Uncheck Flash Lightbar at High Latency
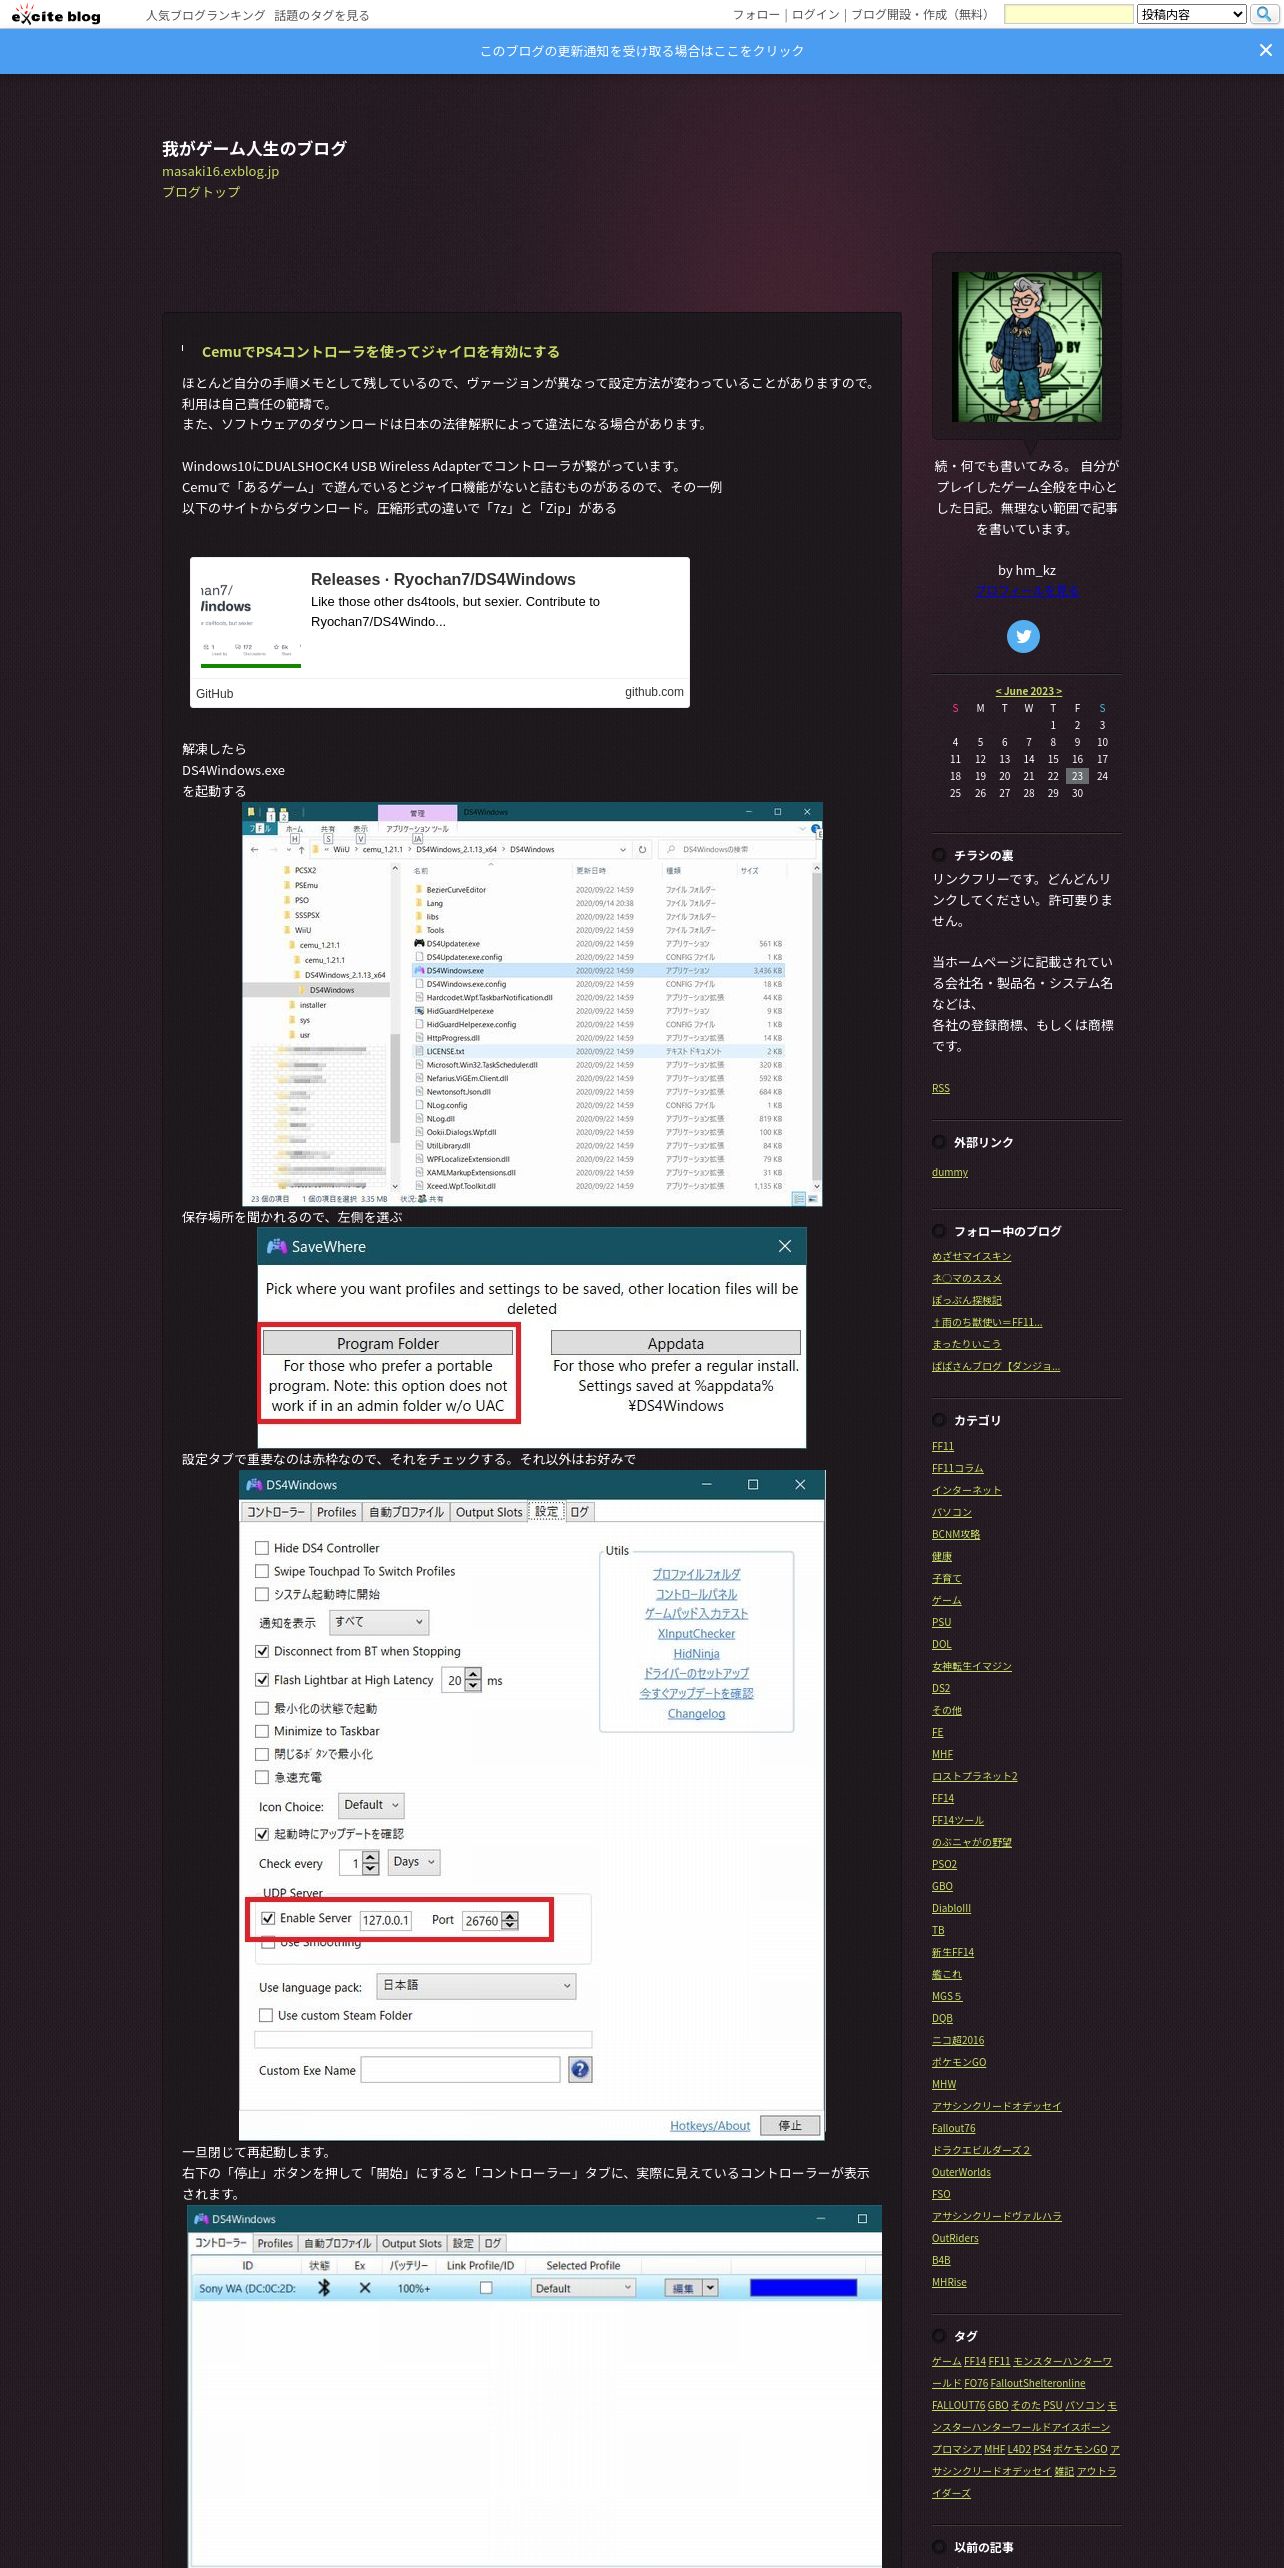Viewport: 1284px width, 2568px height. 262,1680
